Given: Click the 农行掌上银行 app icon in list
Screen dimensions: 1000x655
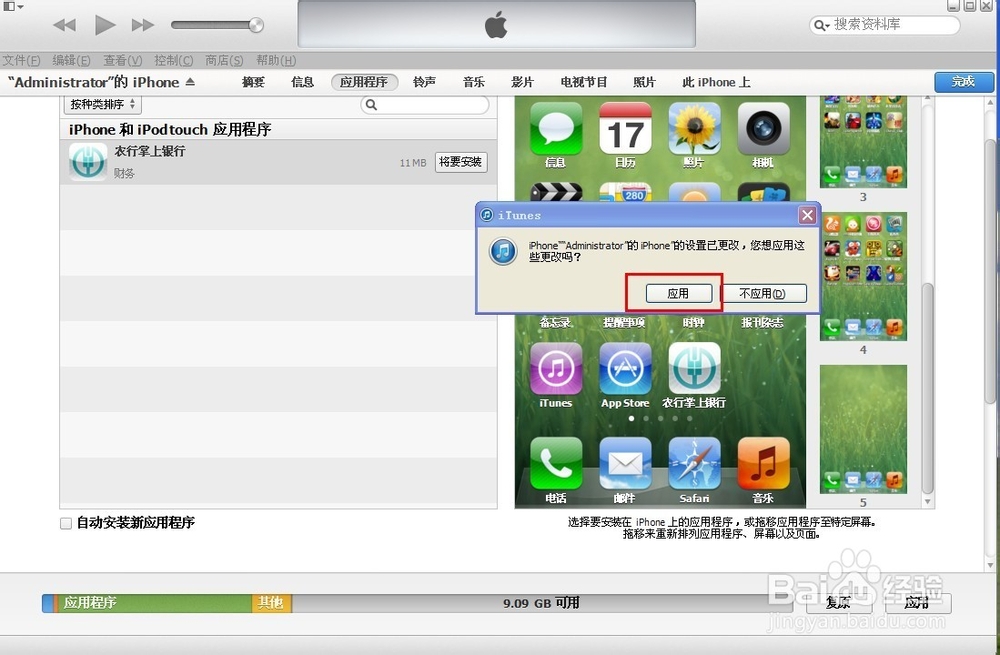Looking at the screenshot, I should point(88,161).
